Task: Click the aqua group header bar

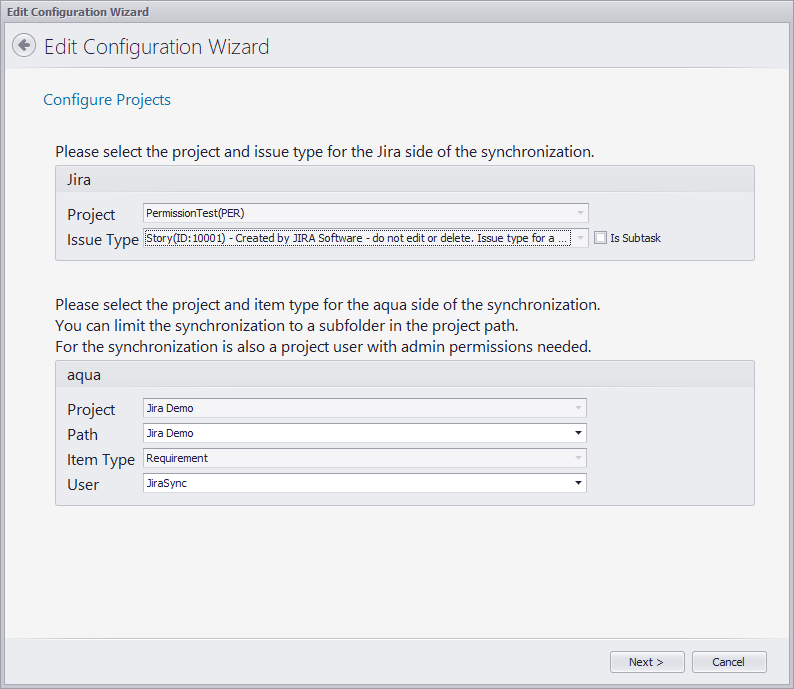Action: tap(404, 375)
